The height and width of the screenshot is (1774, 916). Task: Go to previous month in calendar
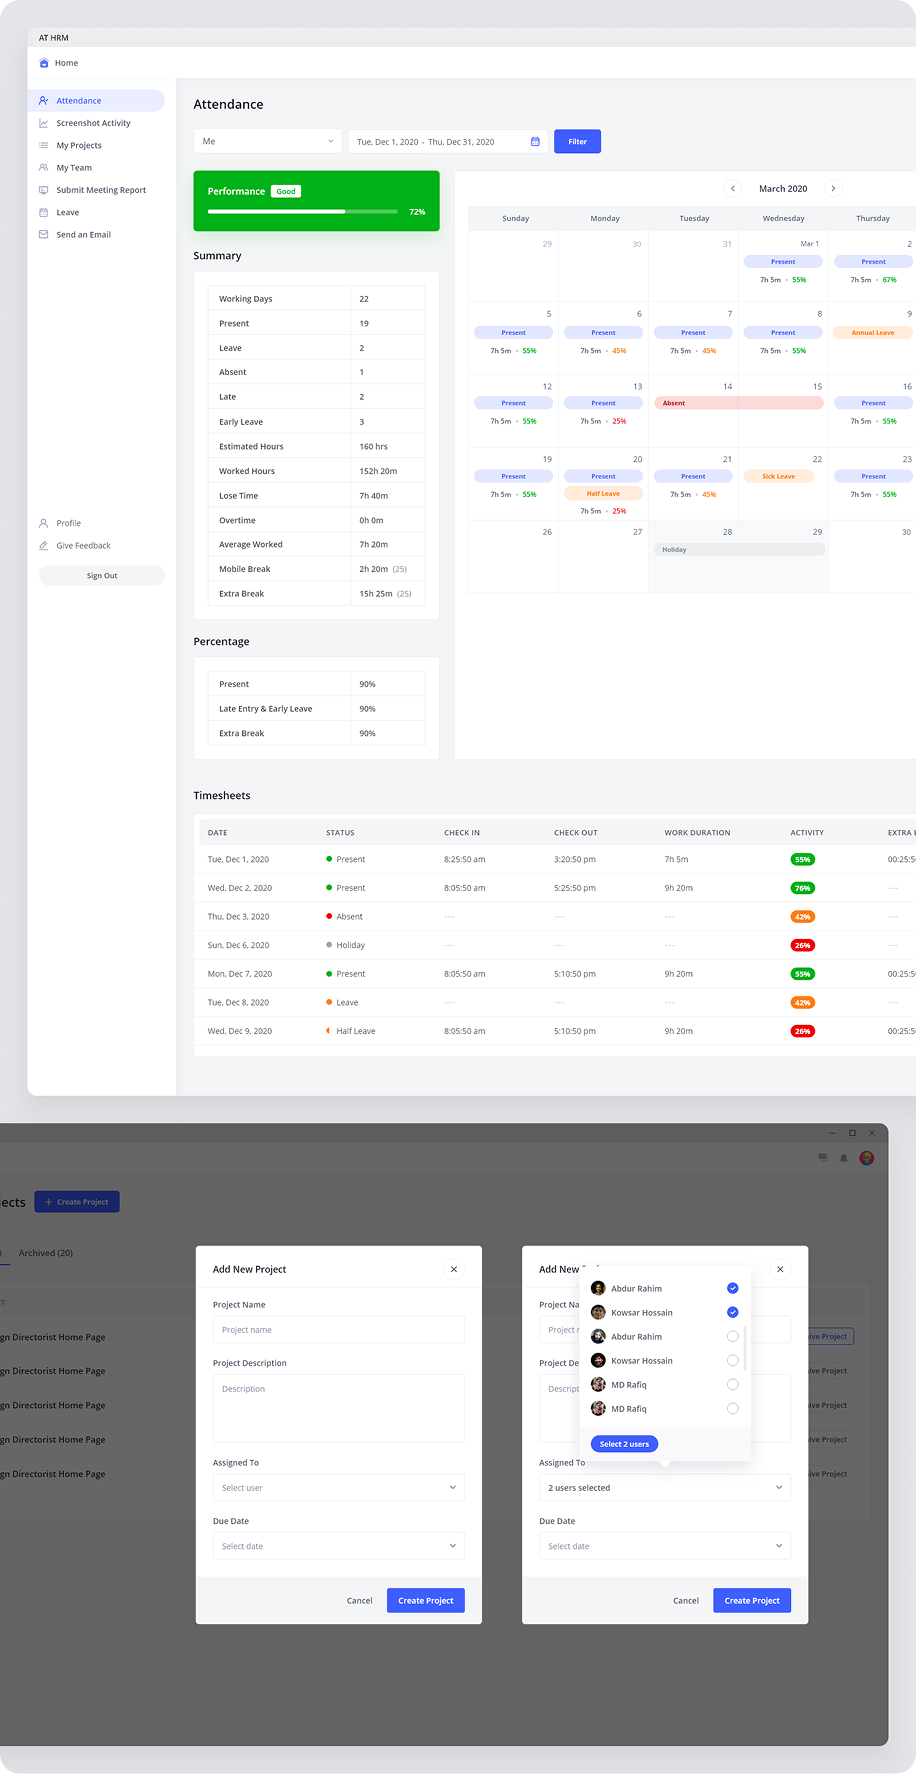point(733,188)
